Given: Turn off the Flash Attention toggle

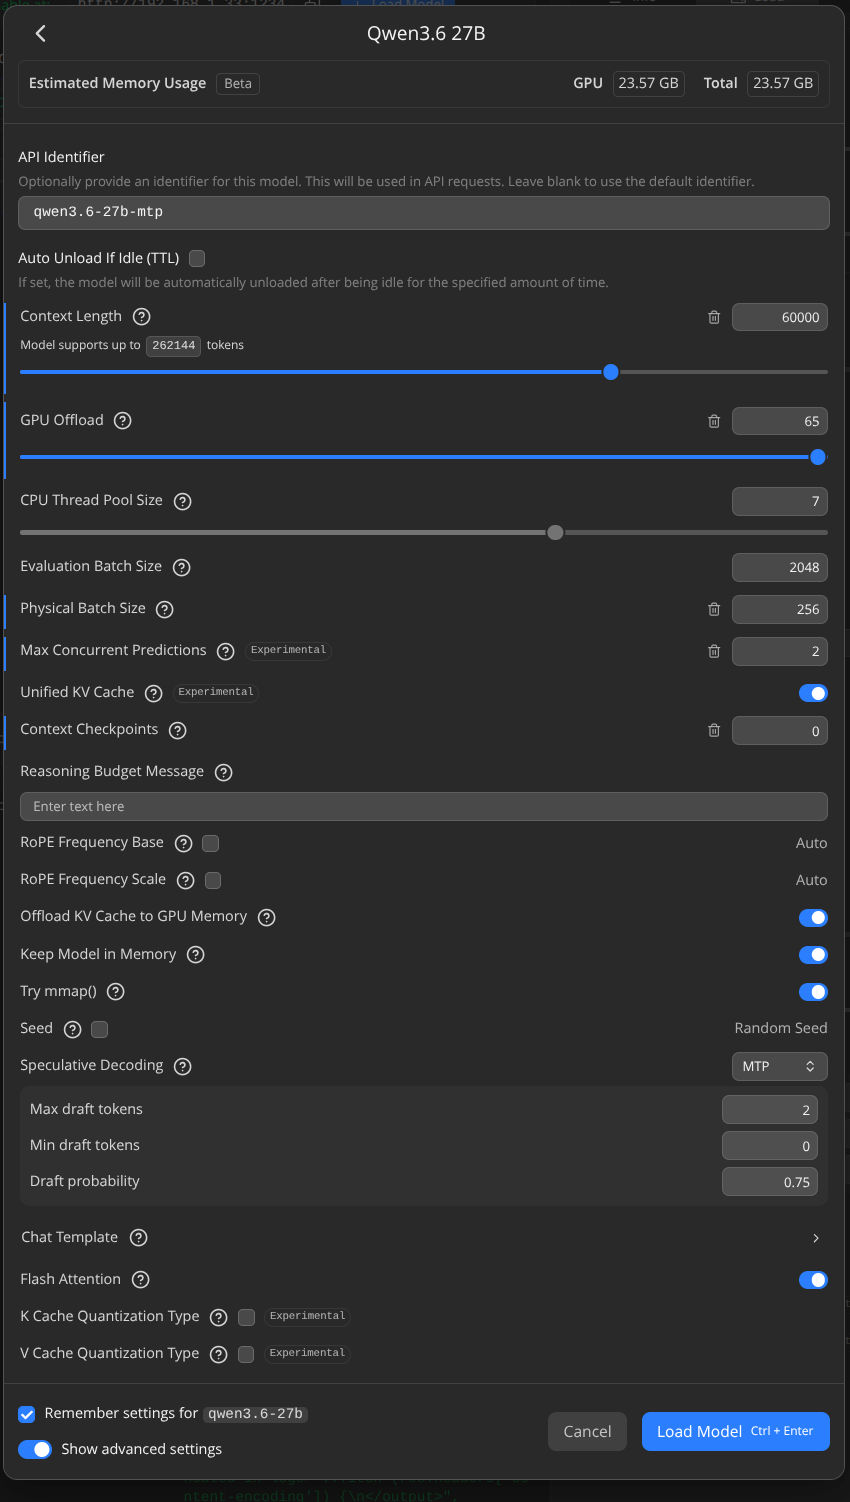Looking at the screenshot, I should [813, 1280].
